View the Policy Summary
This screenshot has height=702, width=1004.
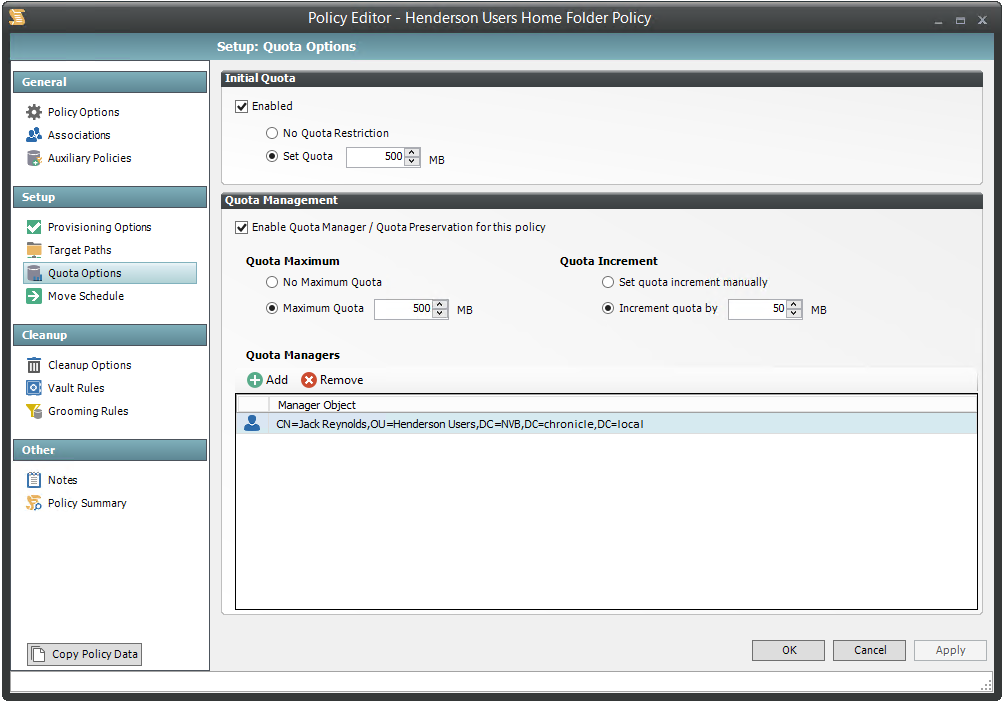tap(87, 503)
